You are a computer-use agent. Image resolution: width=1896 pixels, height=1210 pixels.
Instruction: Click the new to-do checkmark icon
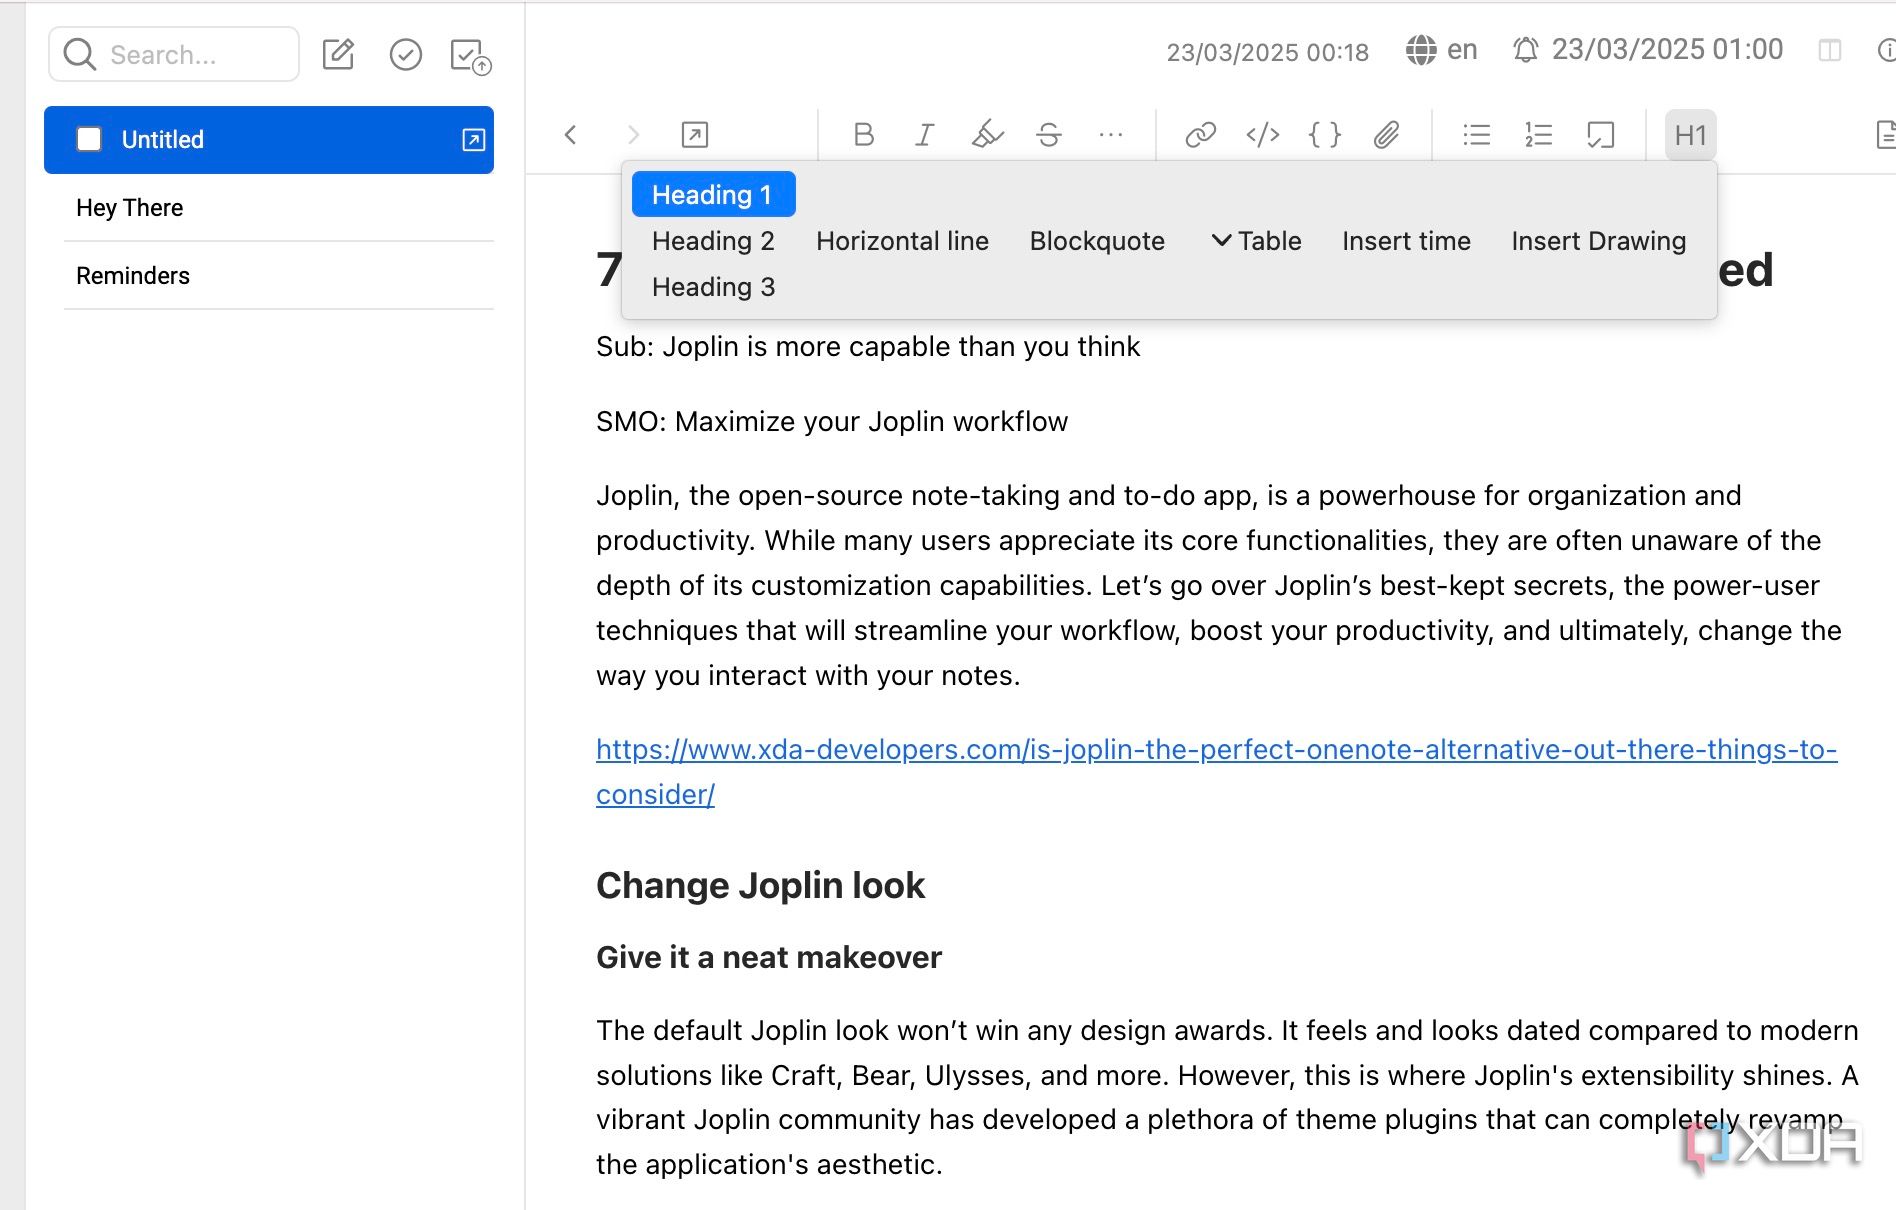point(405,54)
